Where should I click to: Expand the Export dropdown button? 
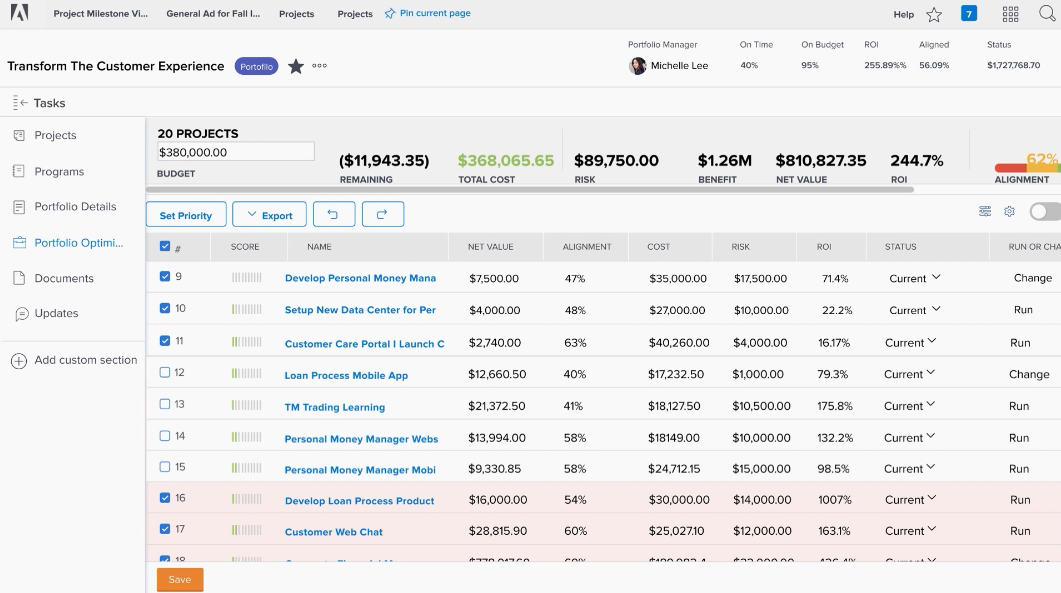(x=270, y=215)
